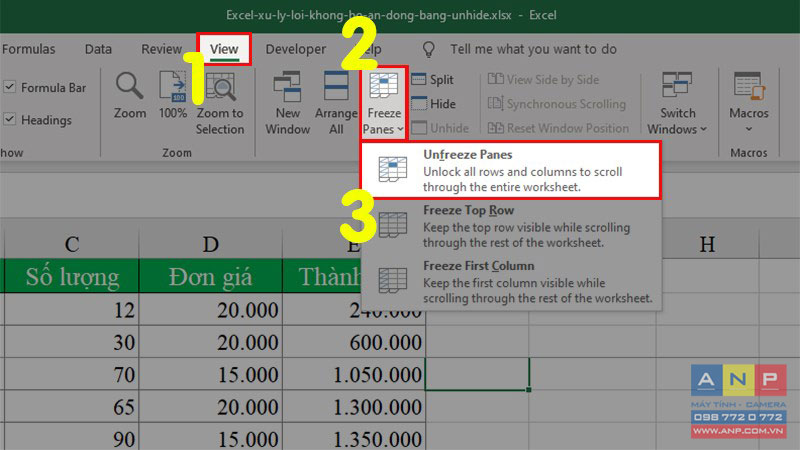Select Đơn giá cell in row with 70

[210, 374]
